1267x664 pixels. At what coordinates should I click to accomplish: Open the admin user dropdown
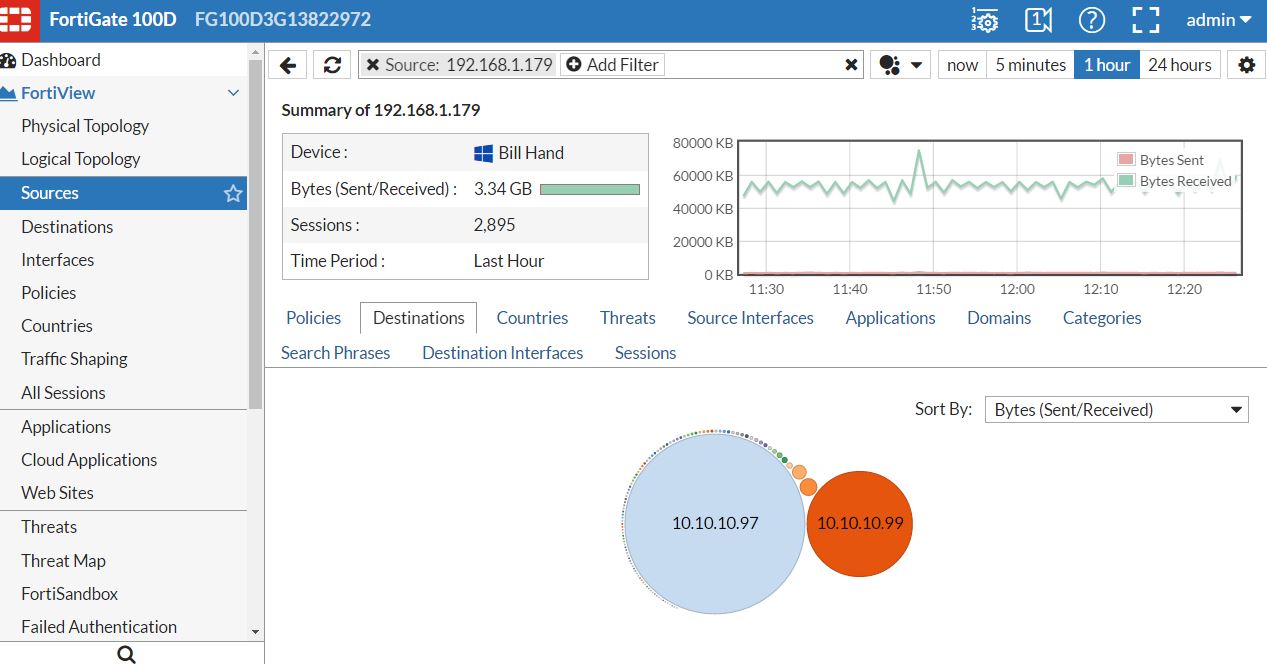[x=1219, y=20]
